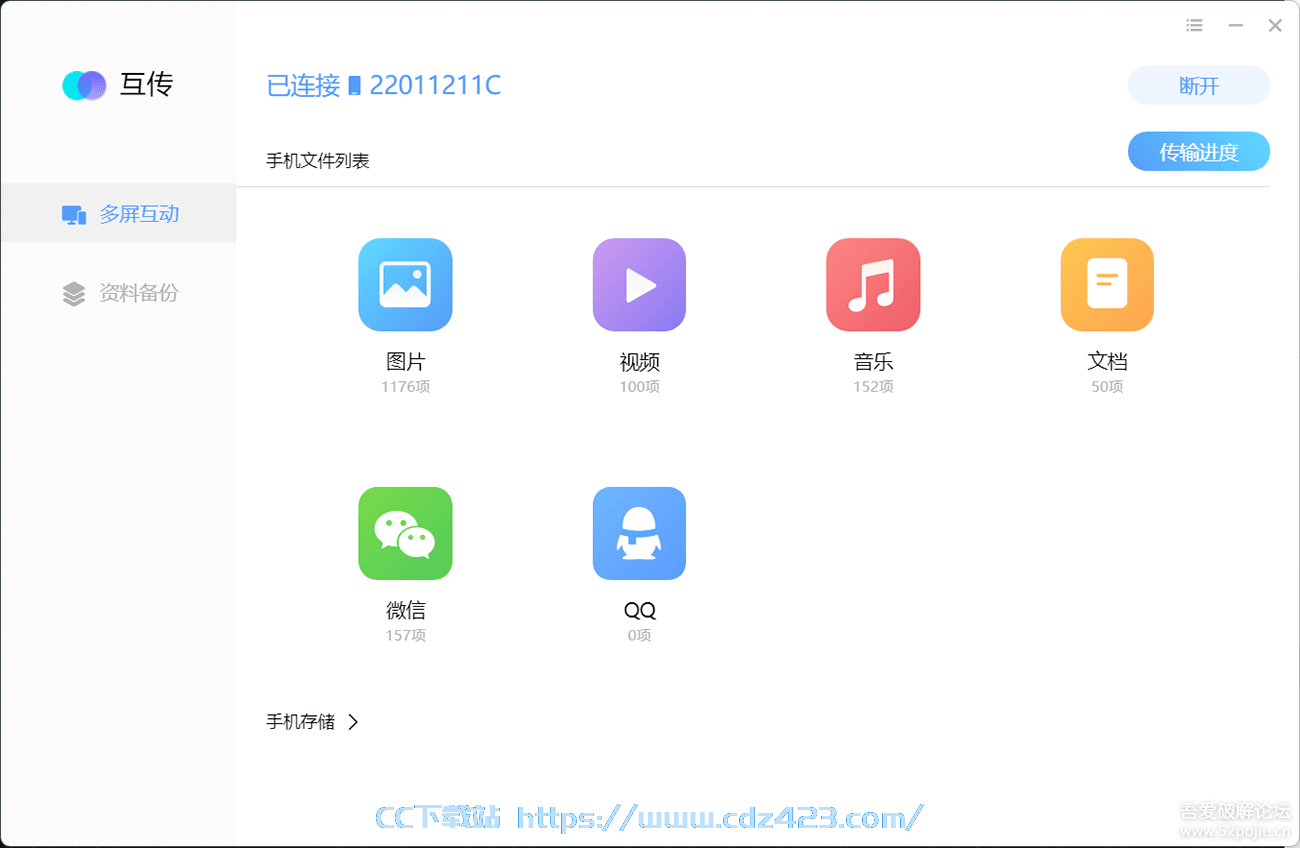Open the 传输进度 transfer progress button

(1199, 152)
